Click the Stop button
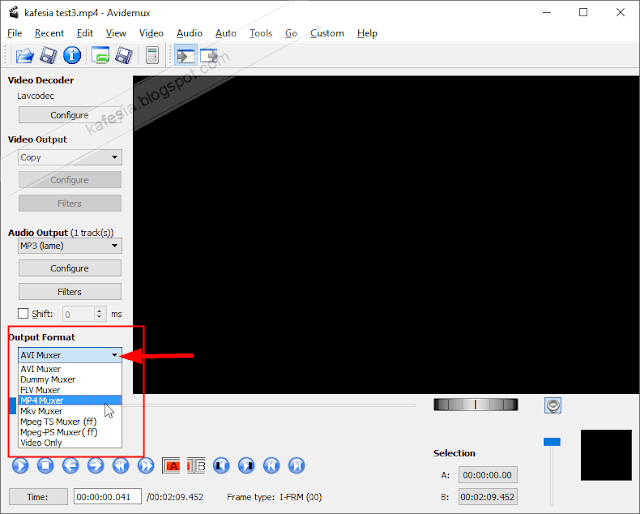The height and width of the screenshot is (514, 640). (45, 465)
